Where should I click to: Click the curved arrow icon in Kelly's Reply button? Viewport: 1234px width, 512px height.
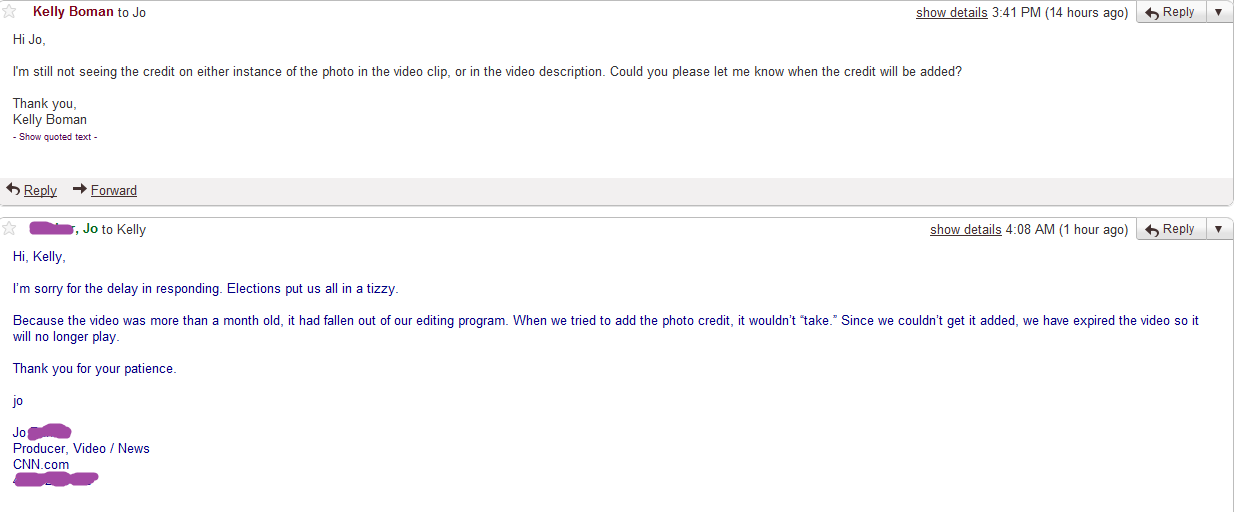pyautogui.click(x=1152, y=13)
